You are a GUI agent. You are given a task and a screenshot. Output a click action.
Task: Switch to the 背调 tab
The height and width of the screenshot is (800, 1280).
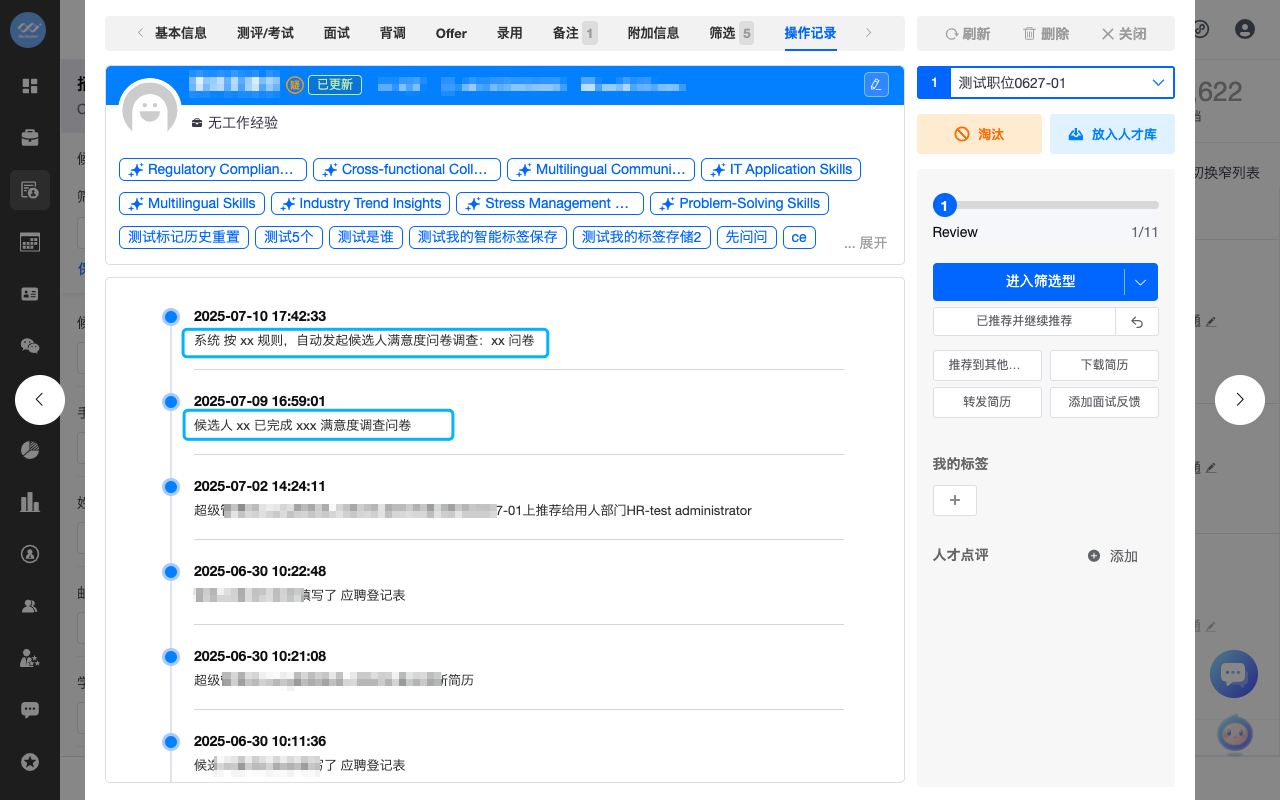393,33
